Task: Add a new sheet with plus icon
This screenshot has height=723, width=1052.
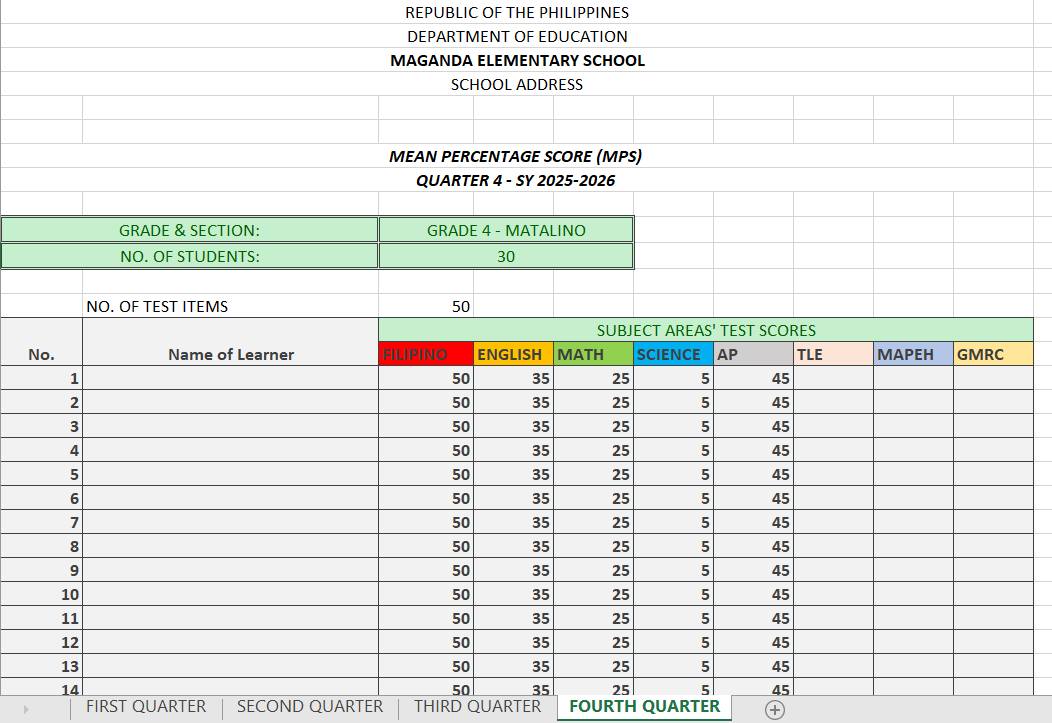Action: pos(774,710)
